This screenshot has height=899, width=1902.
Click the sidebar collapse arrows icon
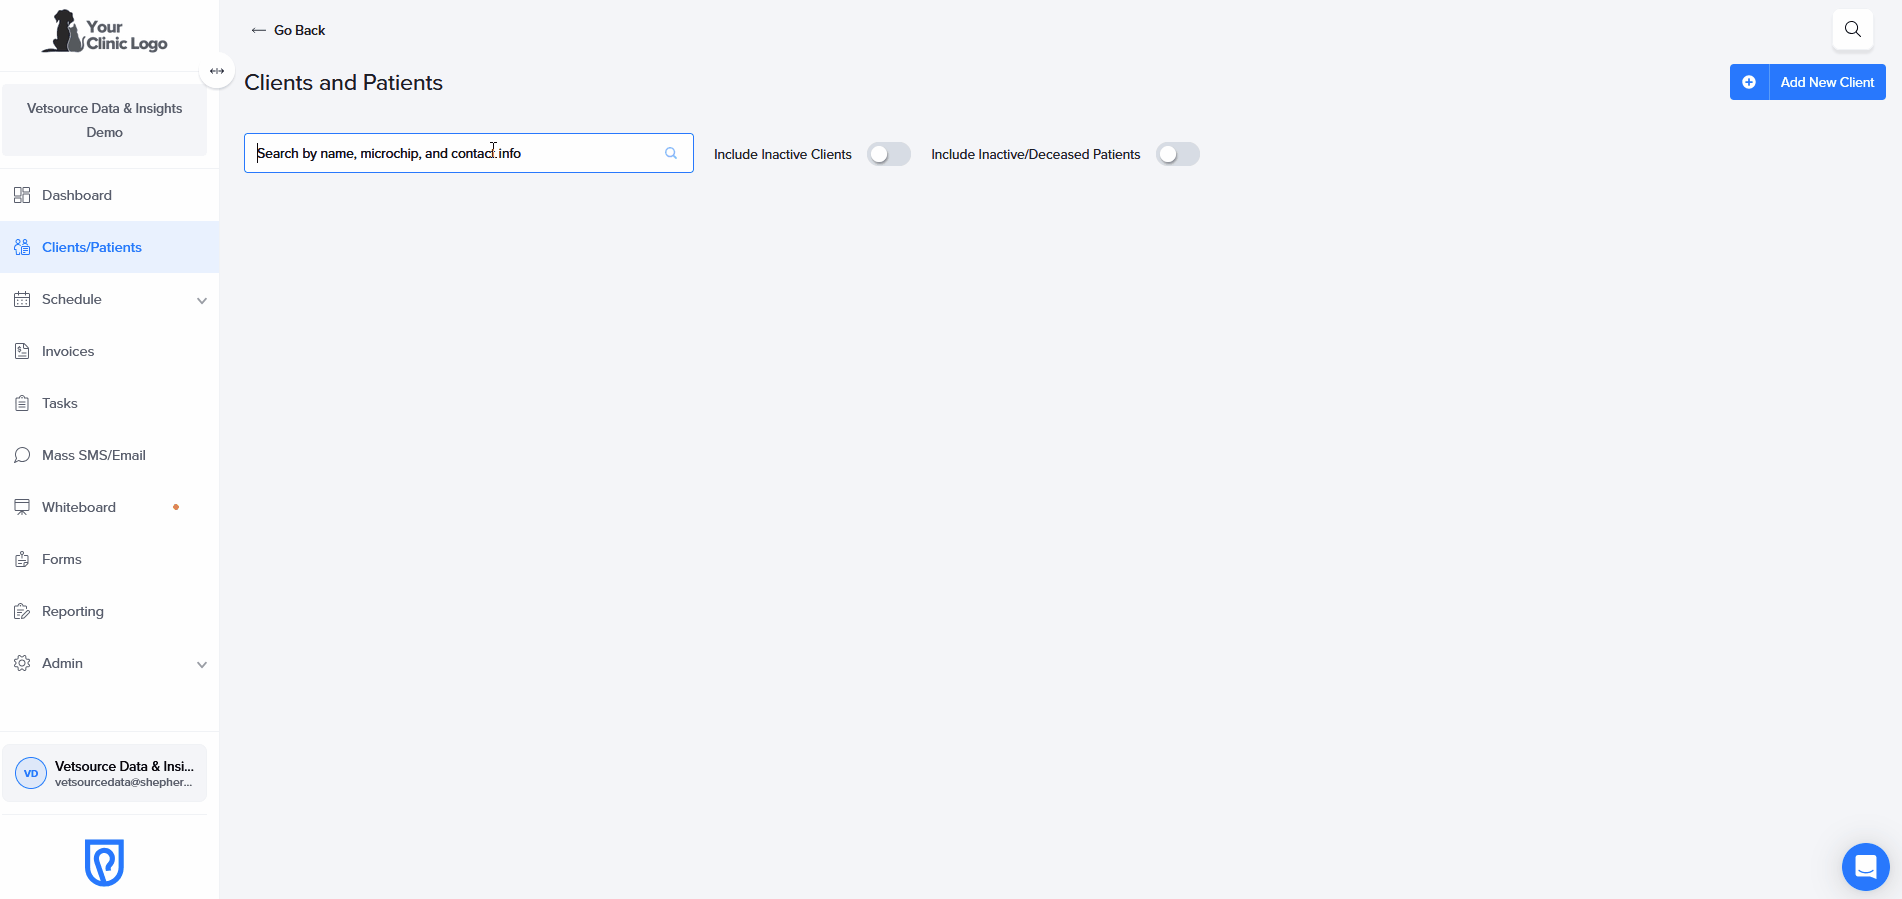[x=217, y=71]
